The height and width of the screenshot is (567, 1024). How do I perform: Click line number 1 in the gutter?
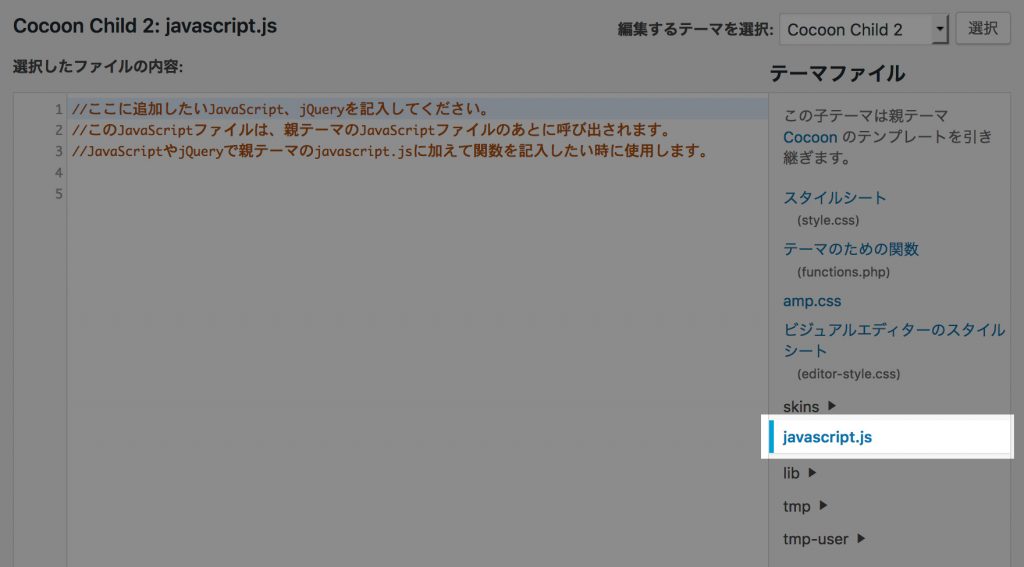pos(58,109)
